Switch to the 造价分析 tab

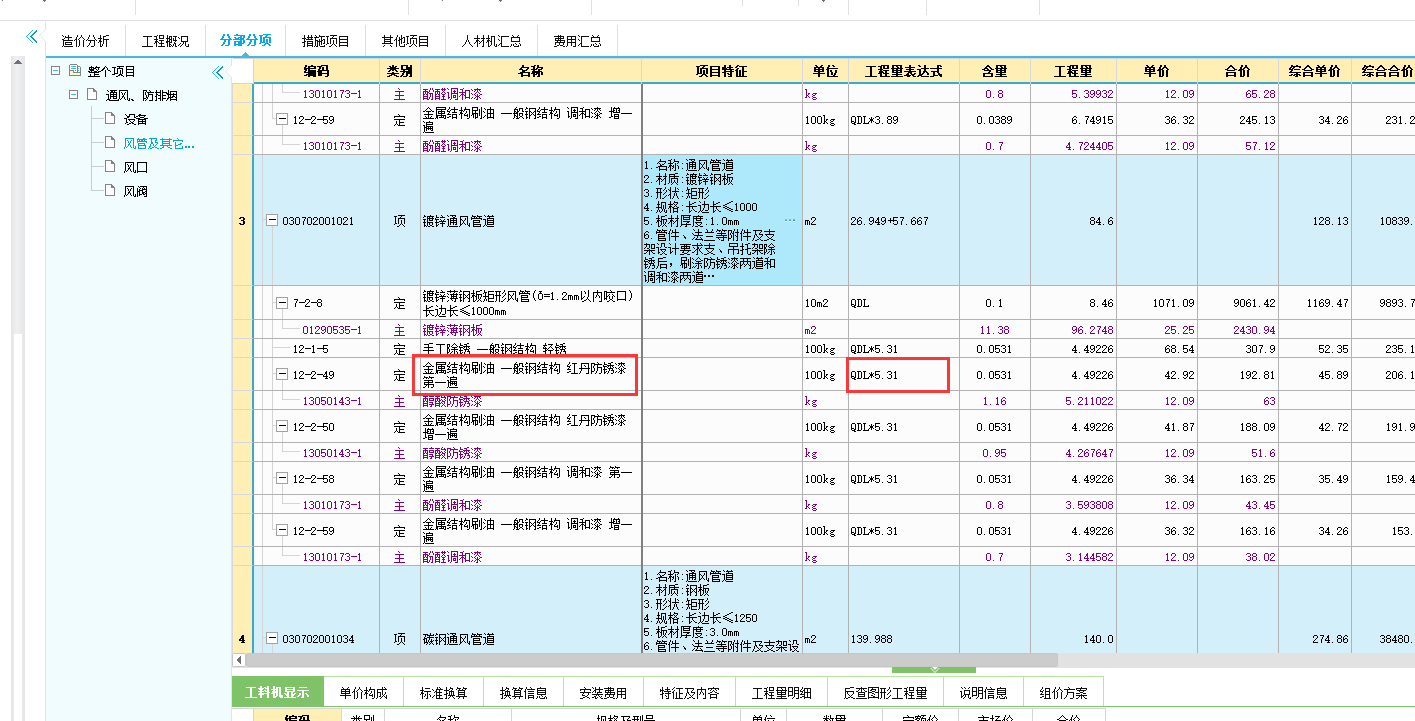(86, 41)
